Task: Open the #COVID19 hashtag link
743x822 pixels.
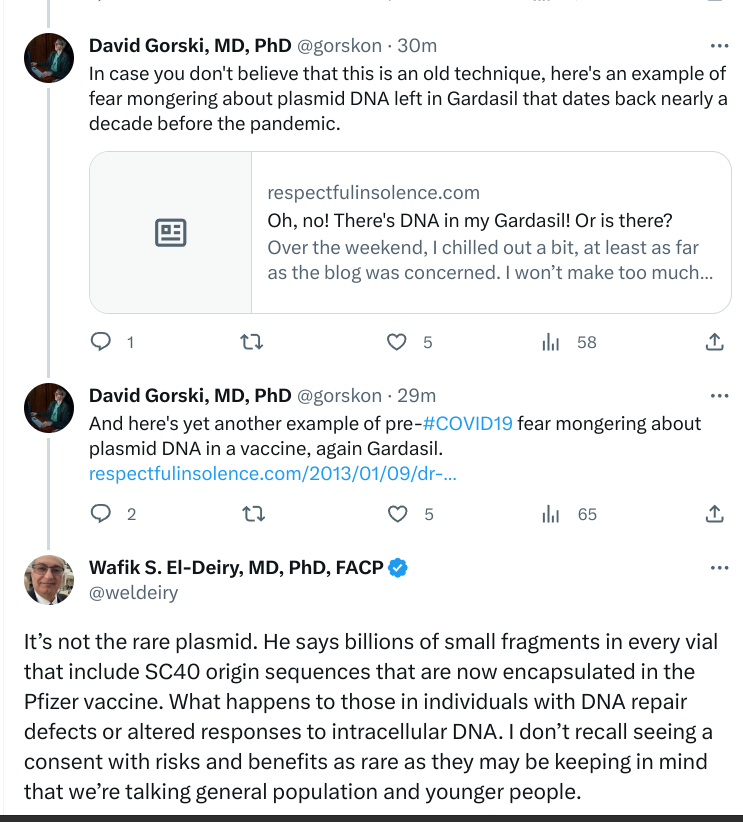Action: 468,423
